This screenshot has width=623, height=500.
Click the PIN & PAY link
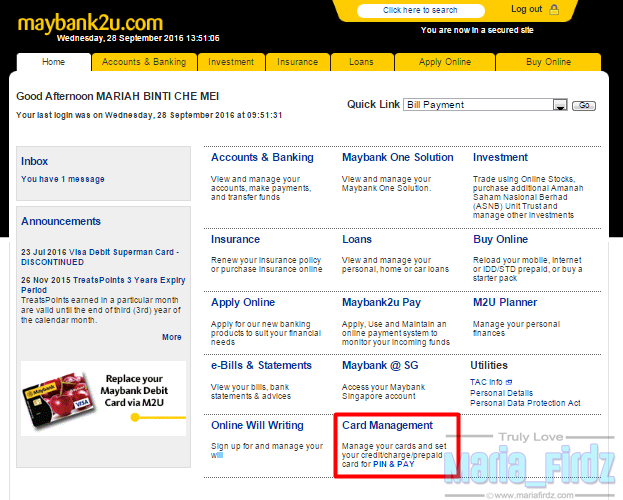(394, 464)
